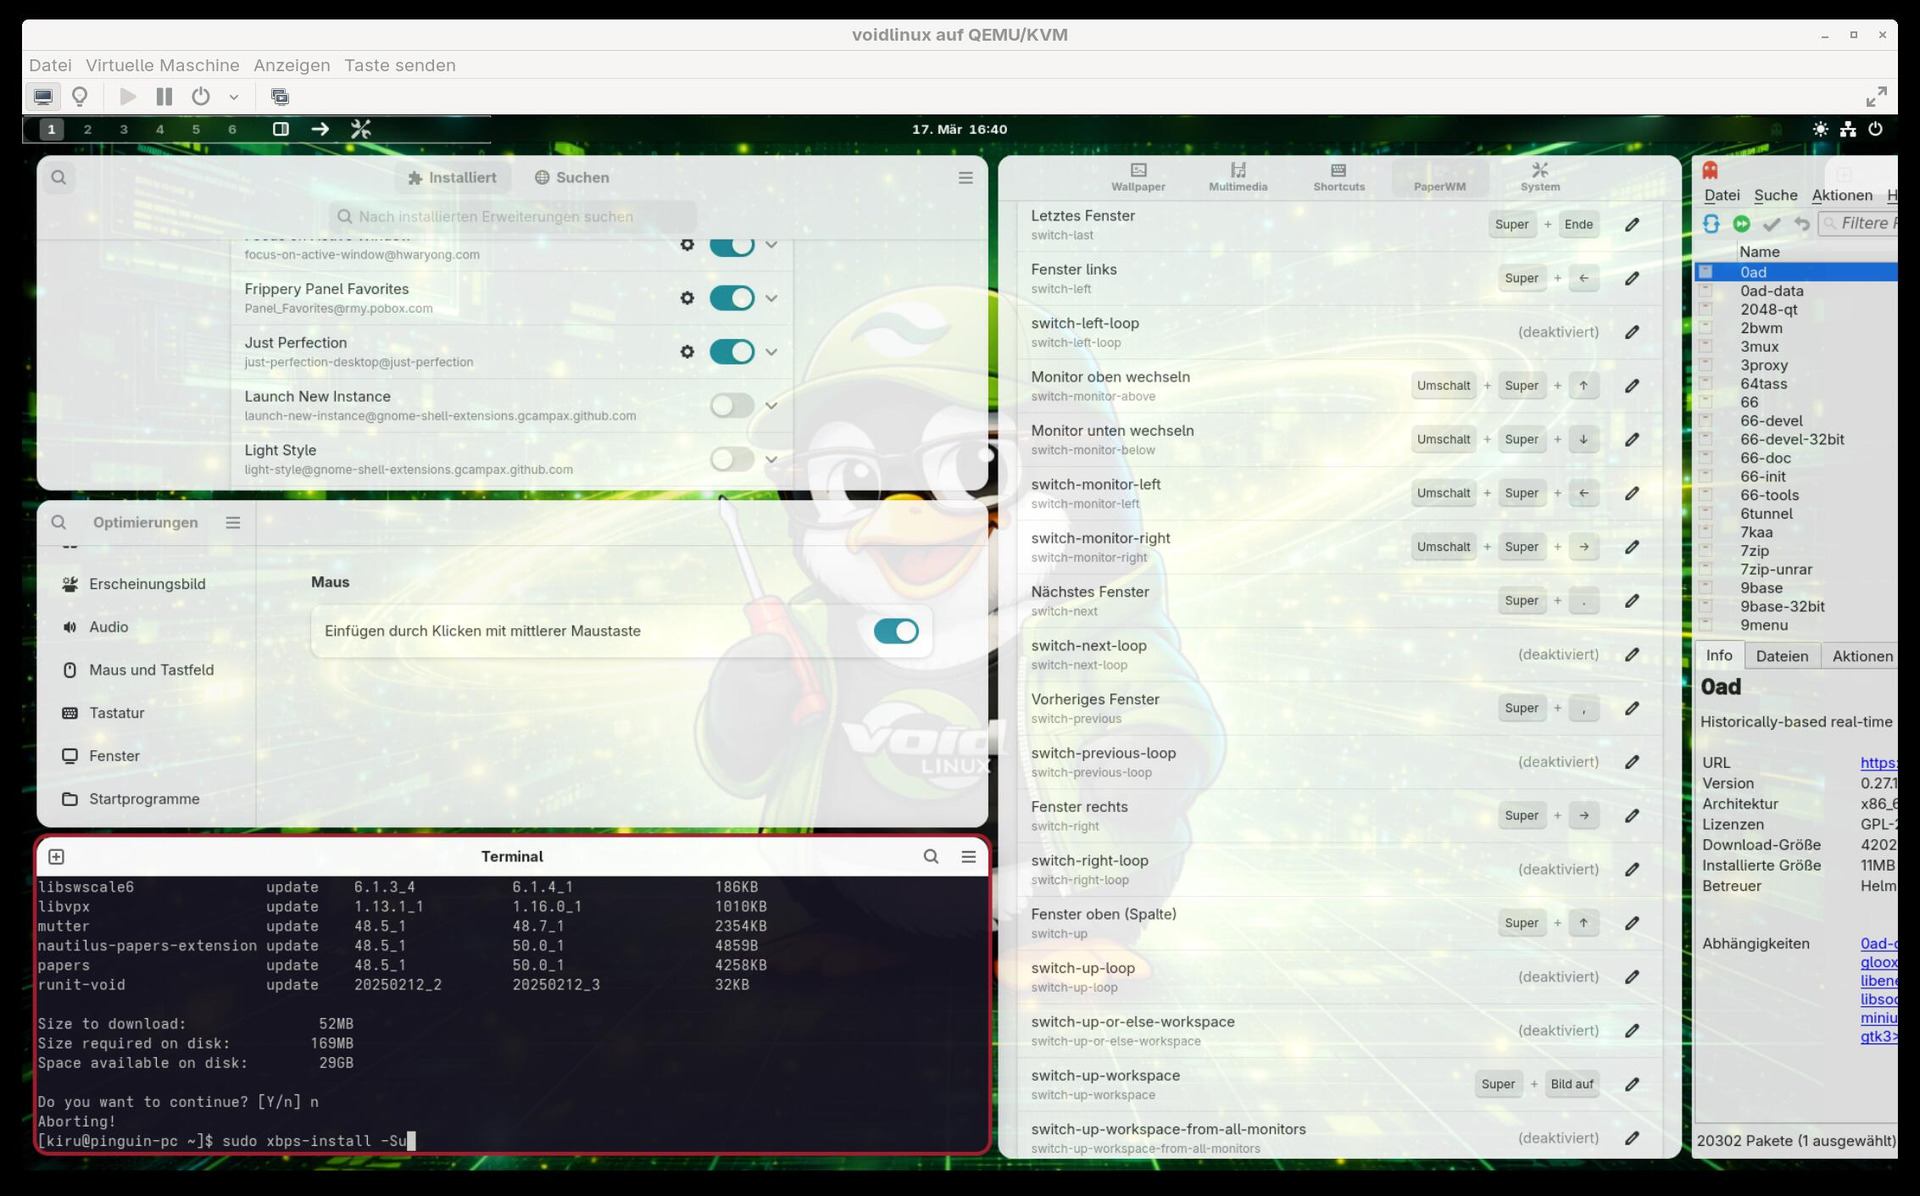Switch to the Suchen extensions tab
The image size is (1920, 1196).
tap(572, 177)
